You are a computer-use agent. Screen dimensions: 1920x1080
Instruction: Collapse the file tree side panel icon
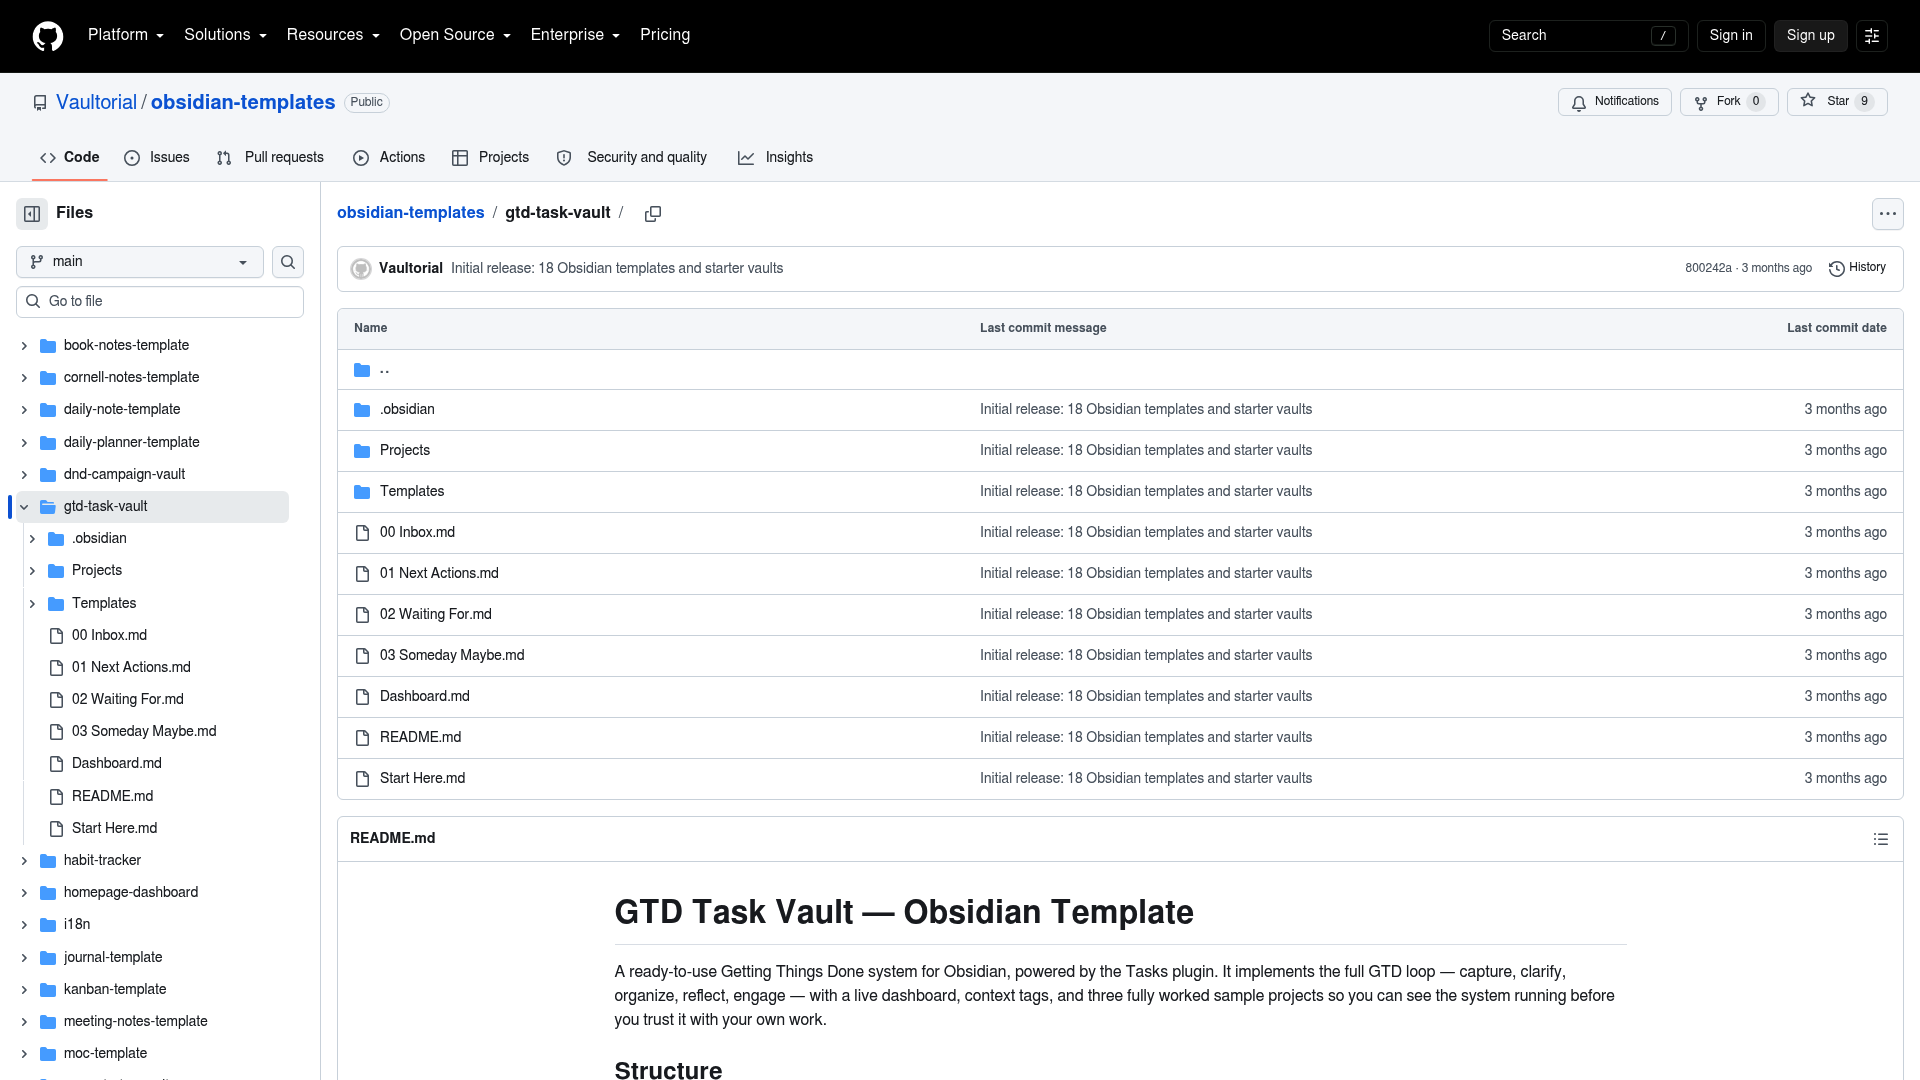pos(32,214)
